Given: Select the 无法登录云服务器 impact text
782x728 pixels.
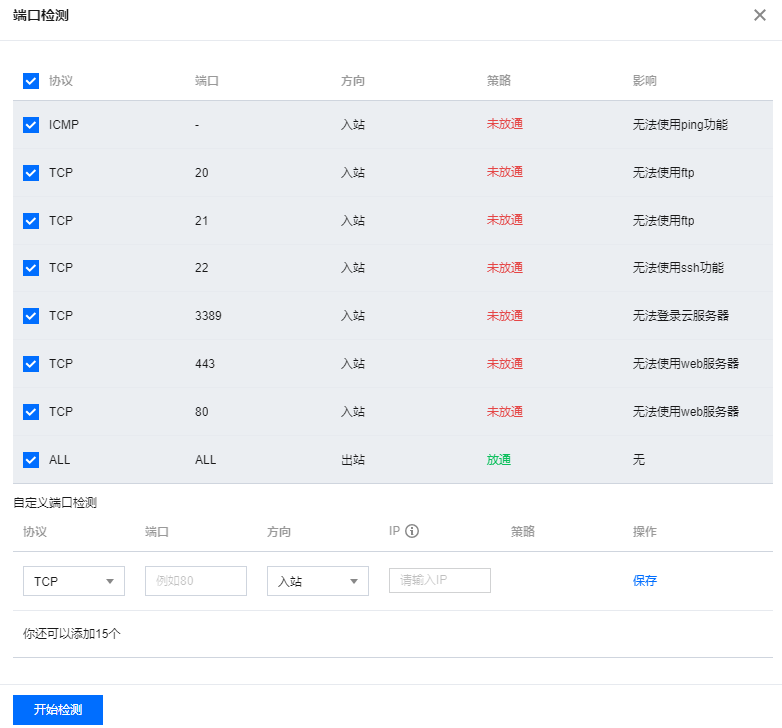Looking at the screenshot, I should [680, 316].
